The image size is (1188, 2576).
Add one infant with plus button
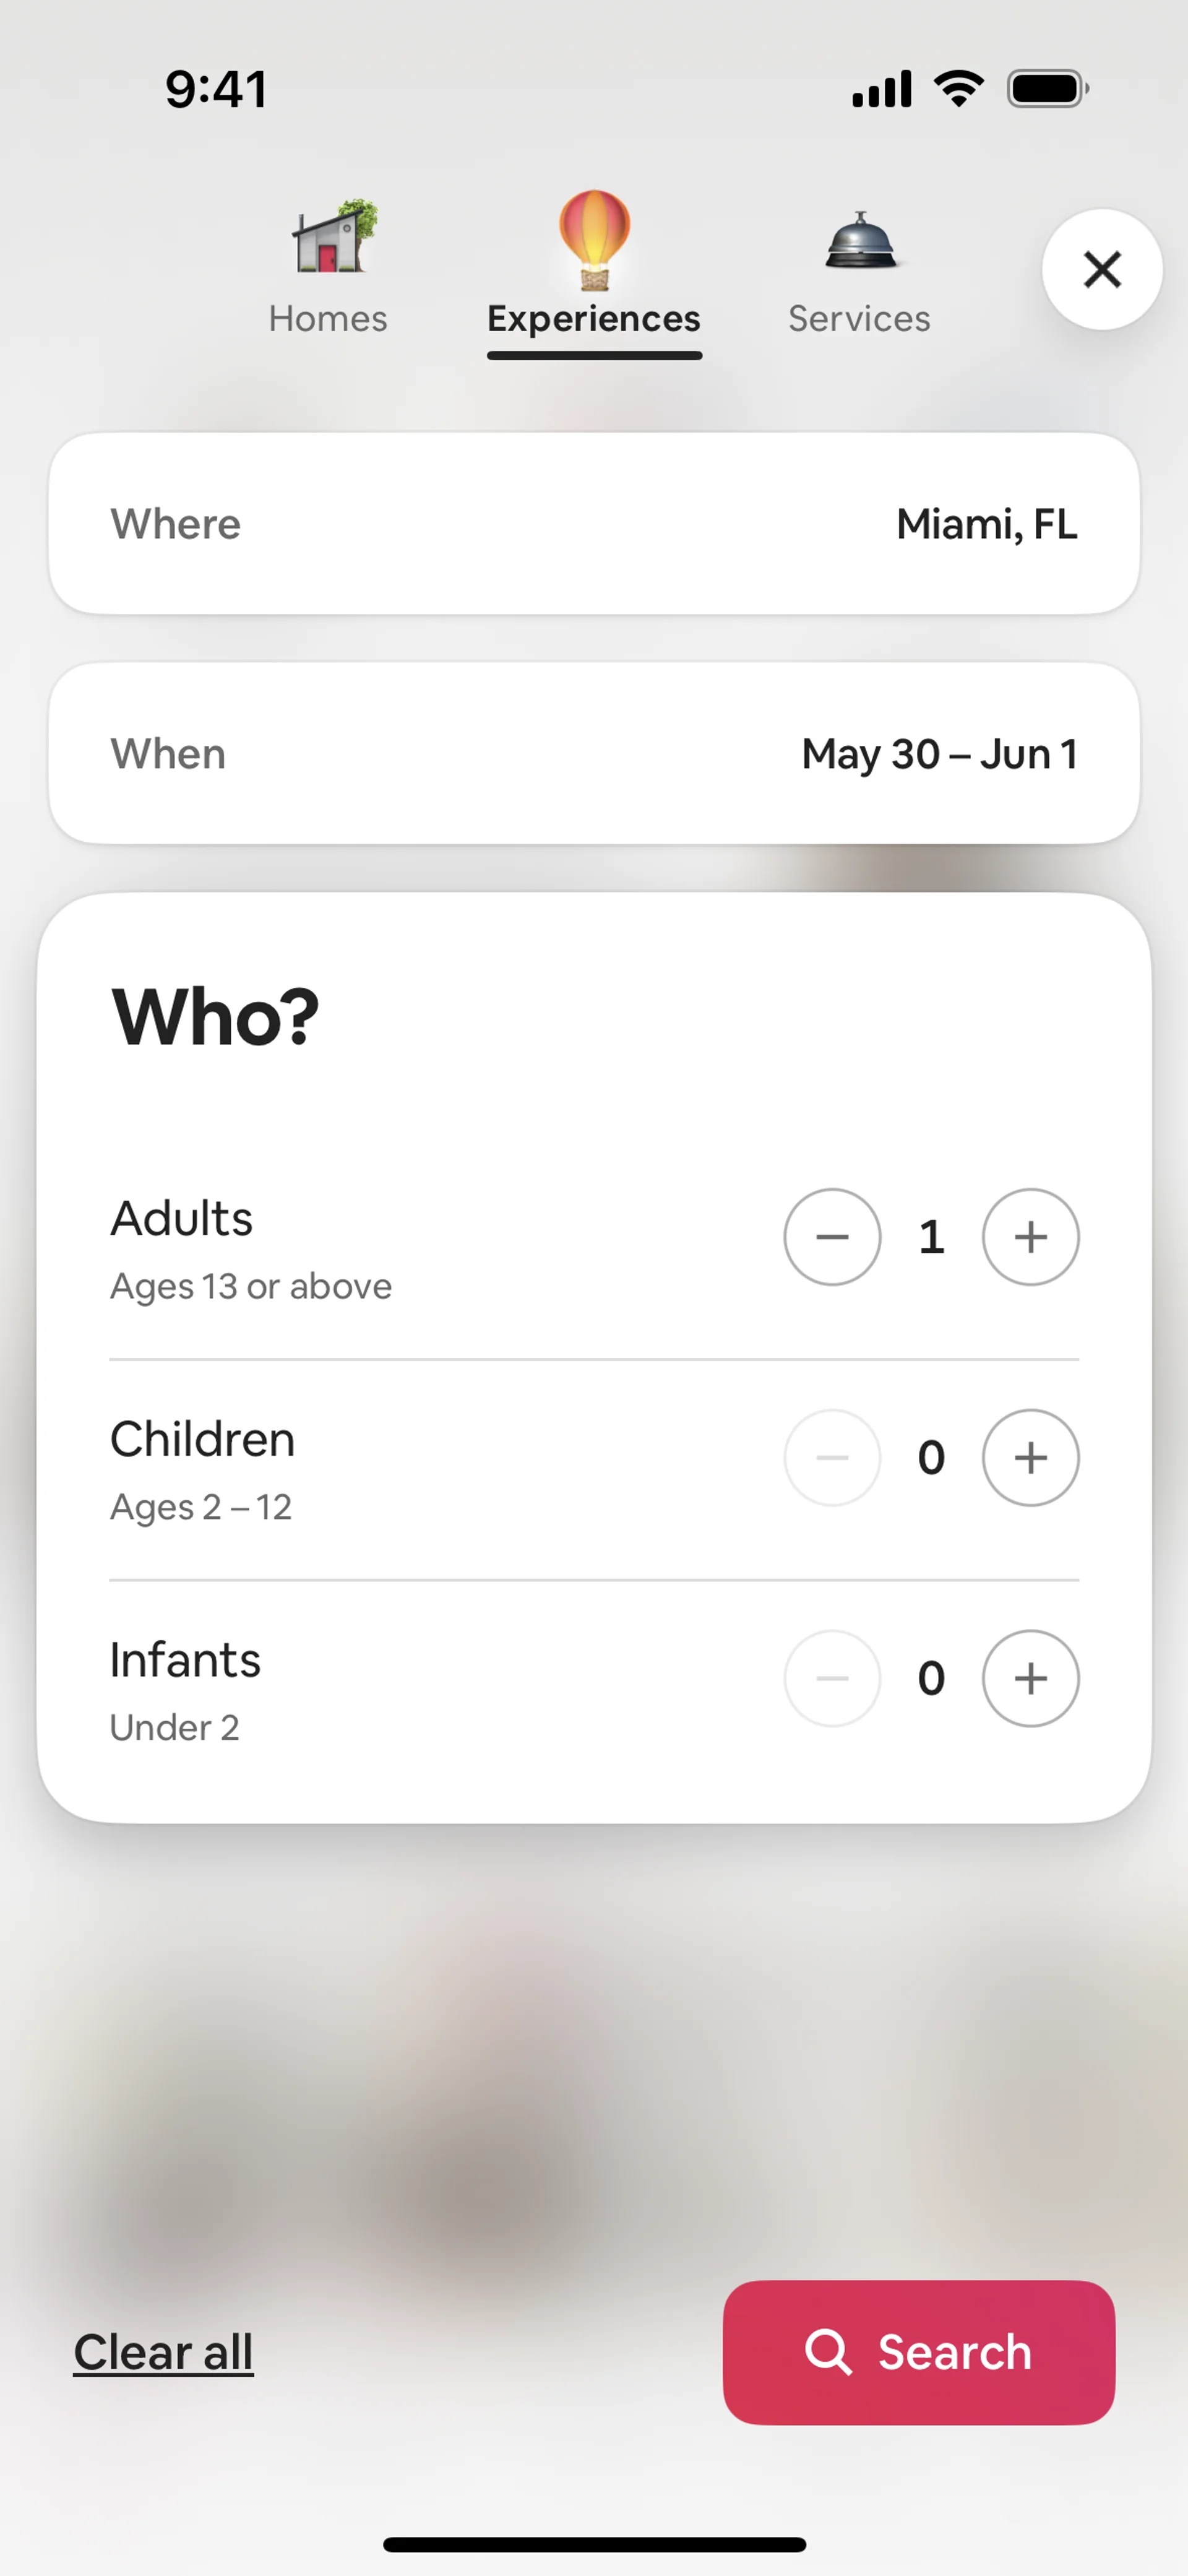[1030, 1678]
